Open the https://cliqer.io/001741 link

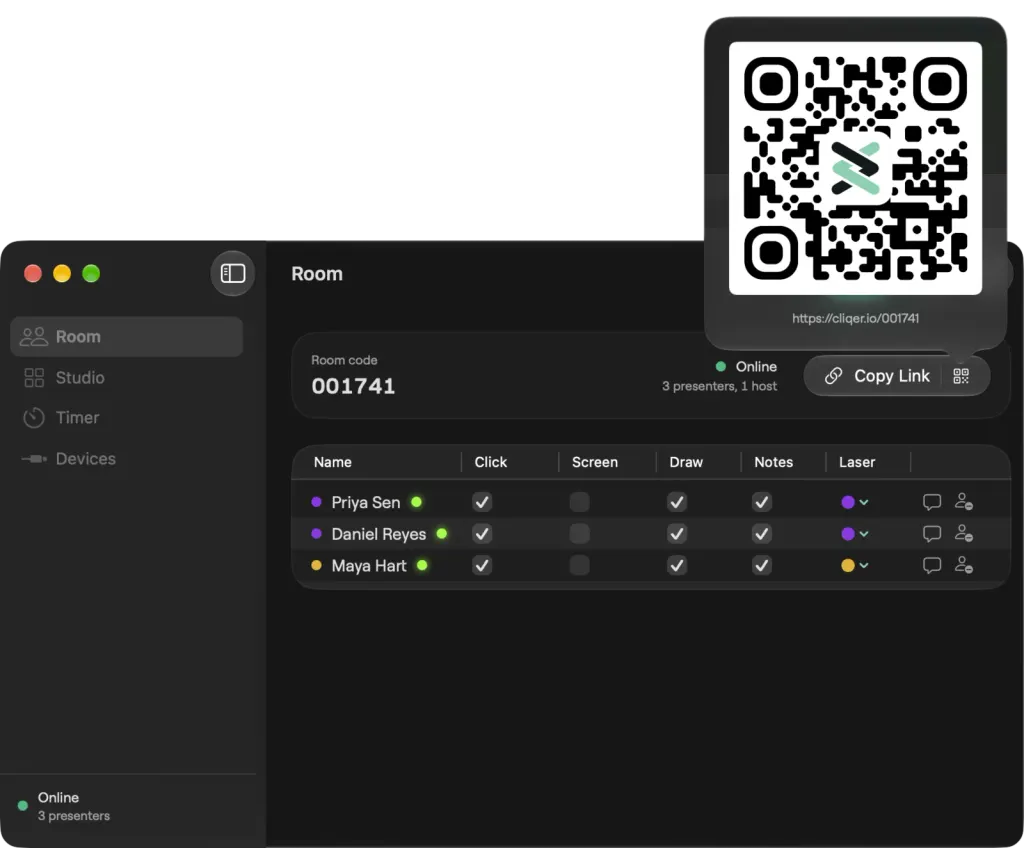click(x=855, y=318)
